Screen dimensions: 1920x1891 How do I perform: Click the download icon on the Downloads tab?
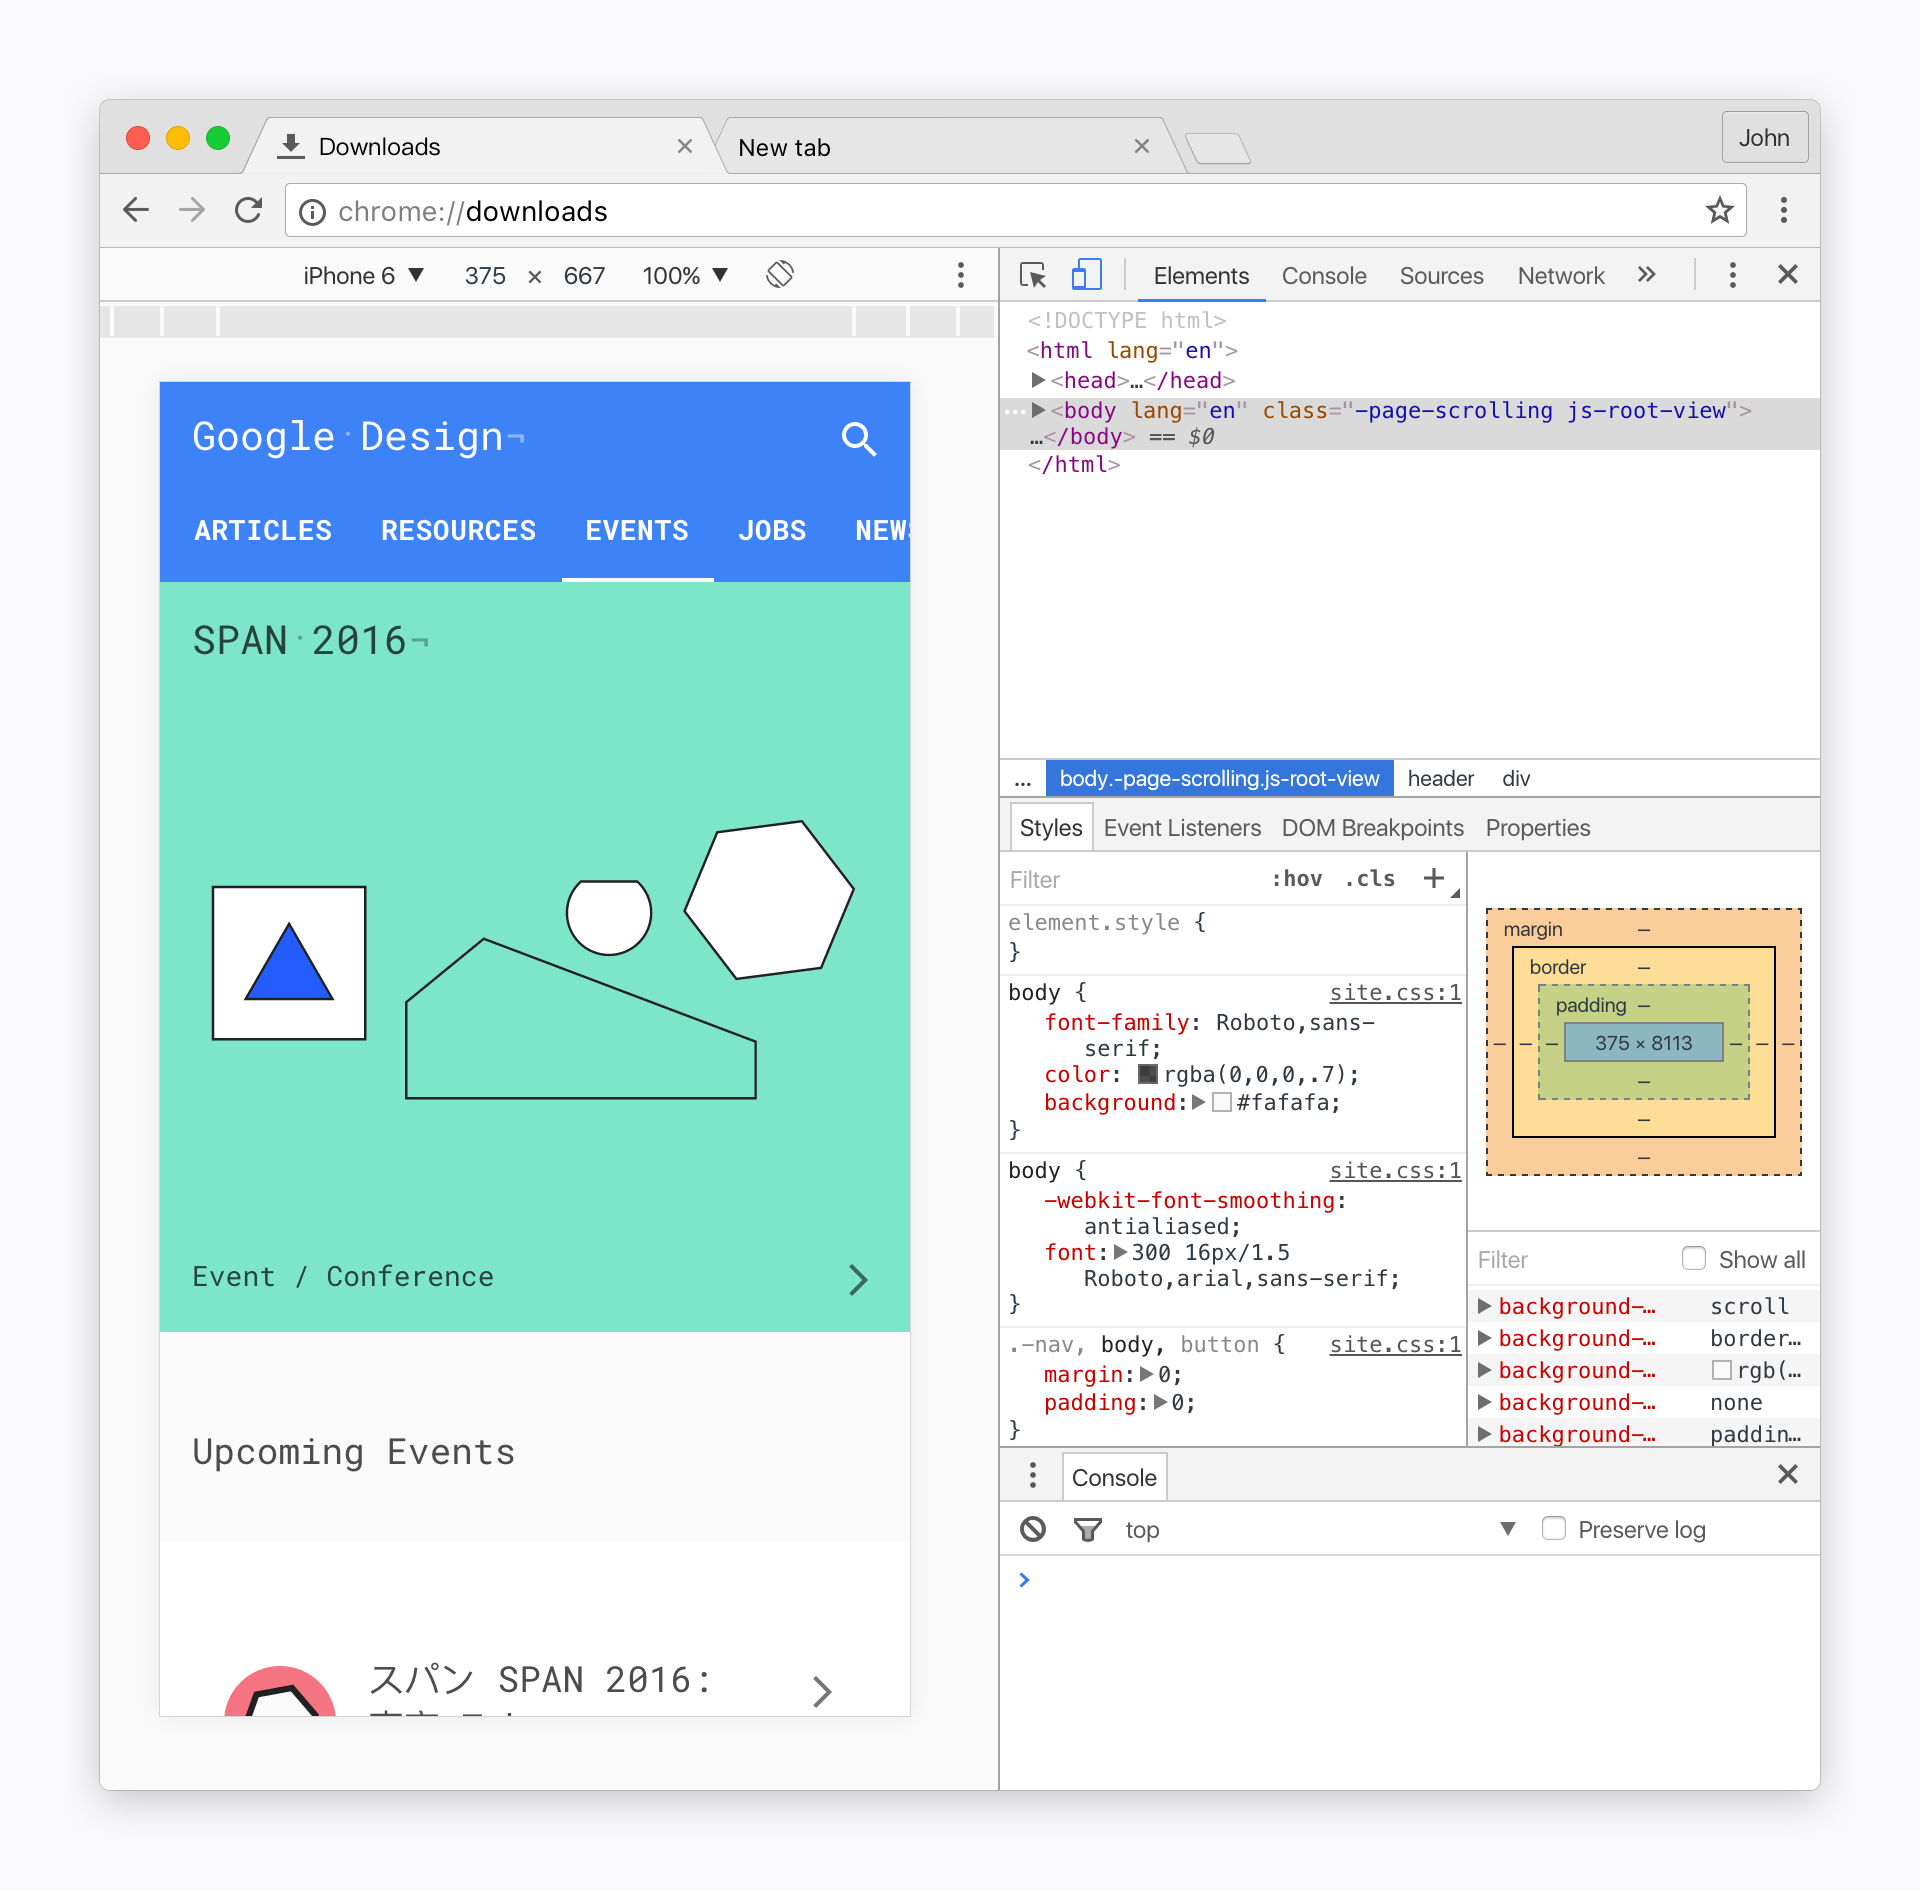(x=291, y=146)
